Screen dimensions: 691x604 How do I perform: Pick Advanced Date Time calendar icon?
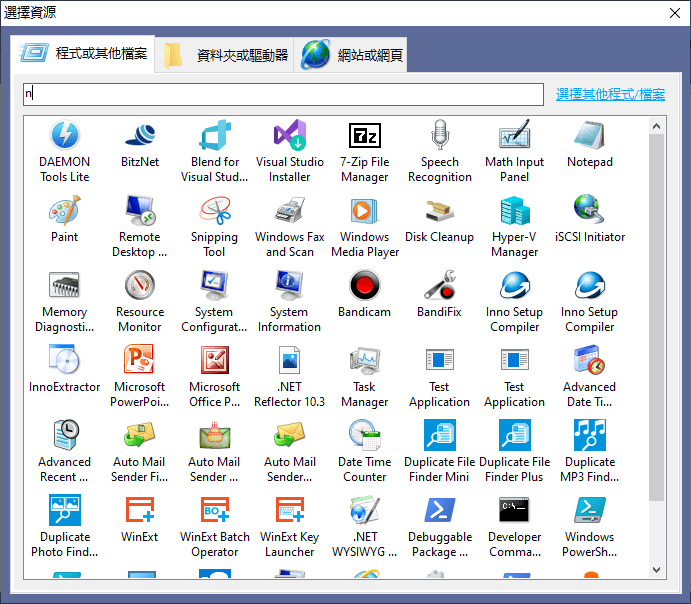point(589,360)
